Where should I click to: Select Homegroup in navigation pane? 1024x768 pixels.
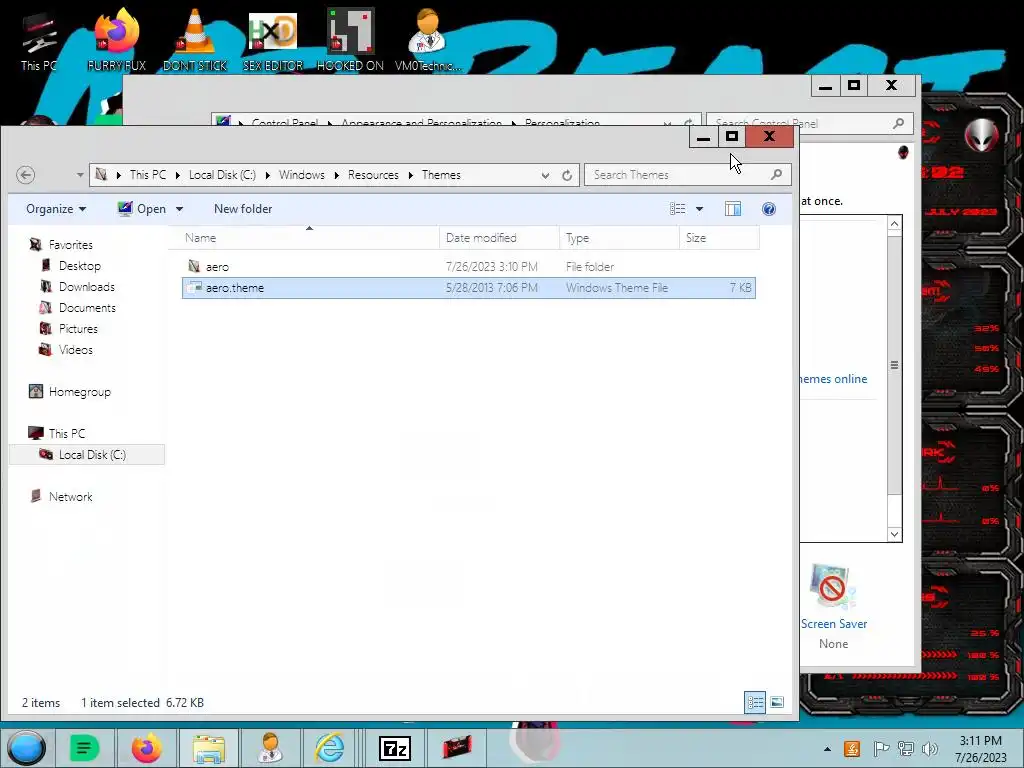[79, 392]
